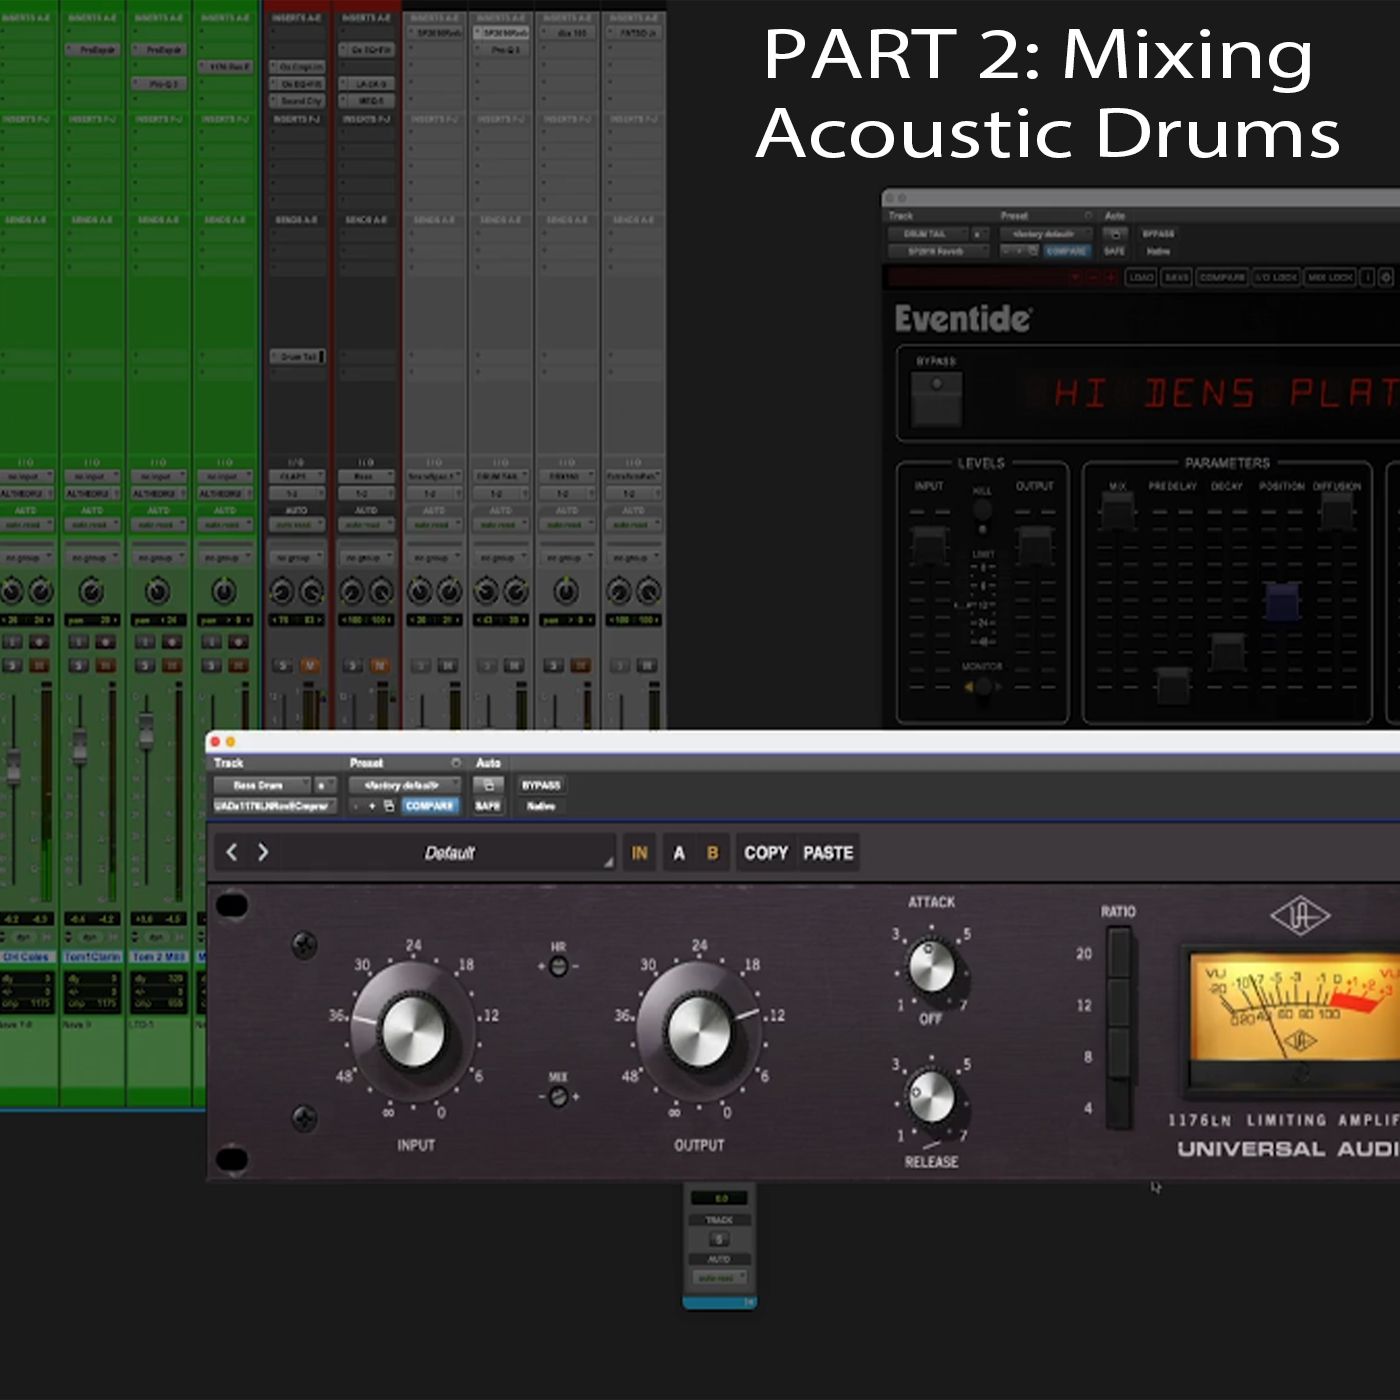Go to next preset arrow in 1176

click(x=263, y=852)
